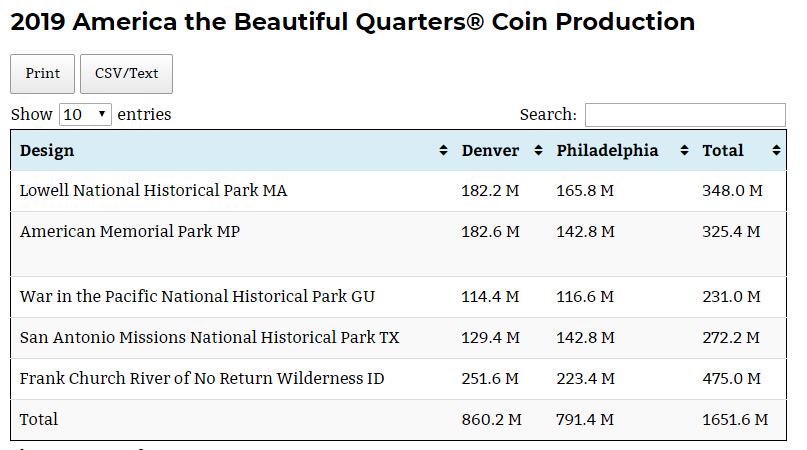
Task: Export table with CSV/Text button
Action: point(126,74)
